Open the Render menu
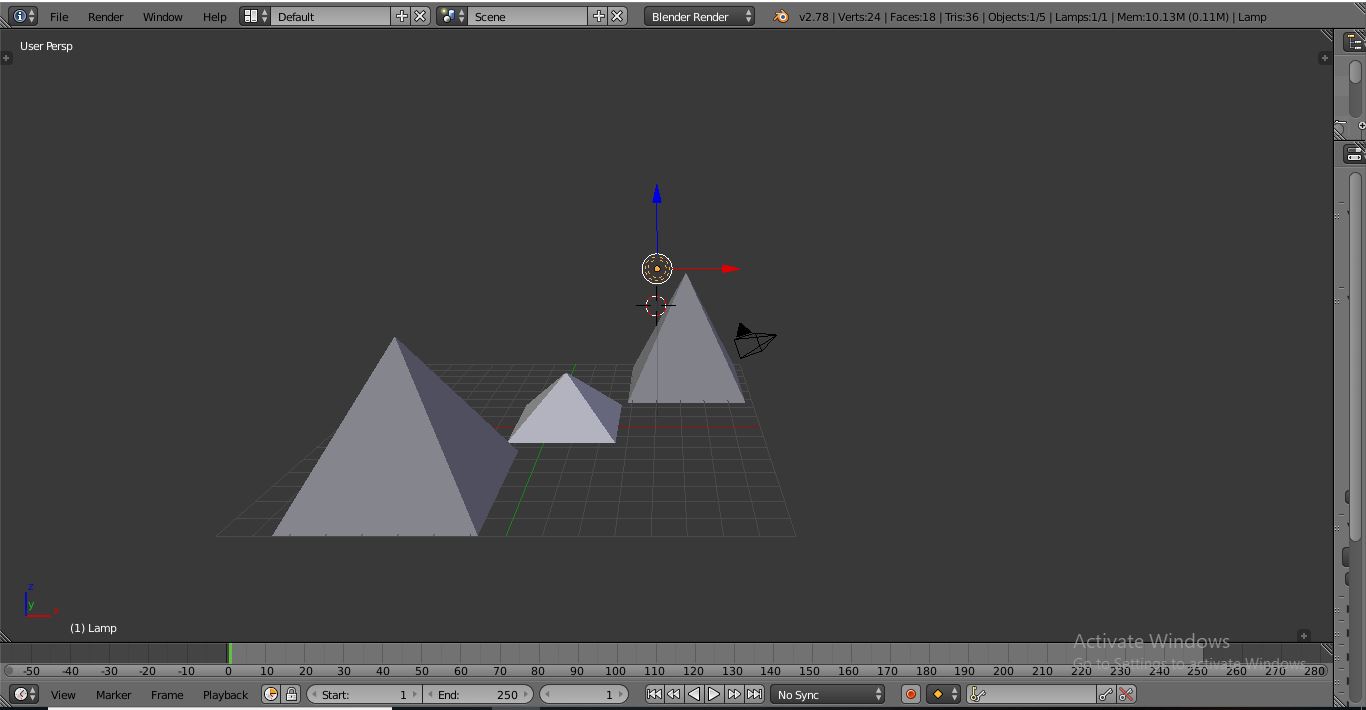The width and height of the screenshot is (1366, 710). tap(105, 17)
